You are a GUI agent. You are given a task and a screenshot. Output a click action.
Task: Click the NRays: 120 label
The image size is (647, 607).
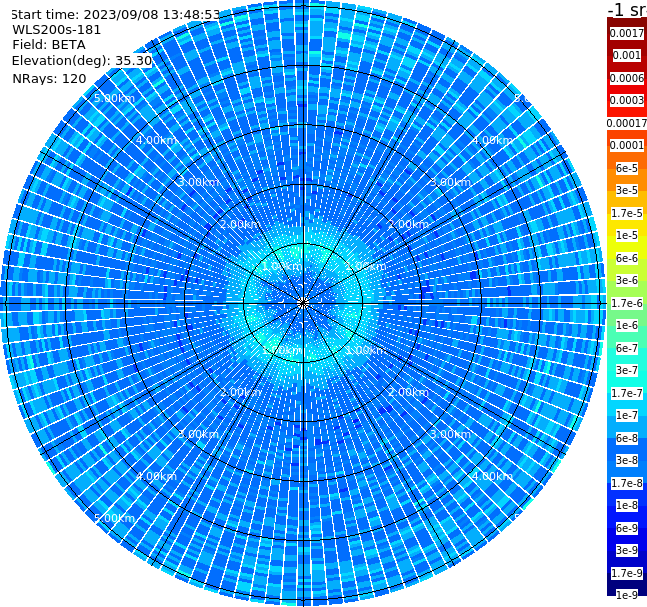tap(49, 78)
